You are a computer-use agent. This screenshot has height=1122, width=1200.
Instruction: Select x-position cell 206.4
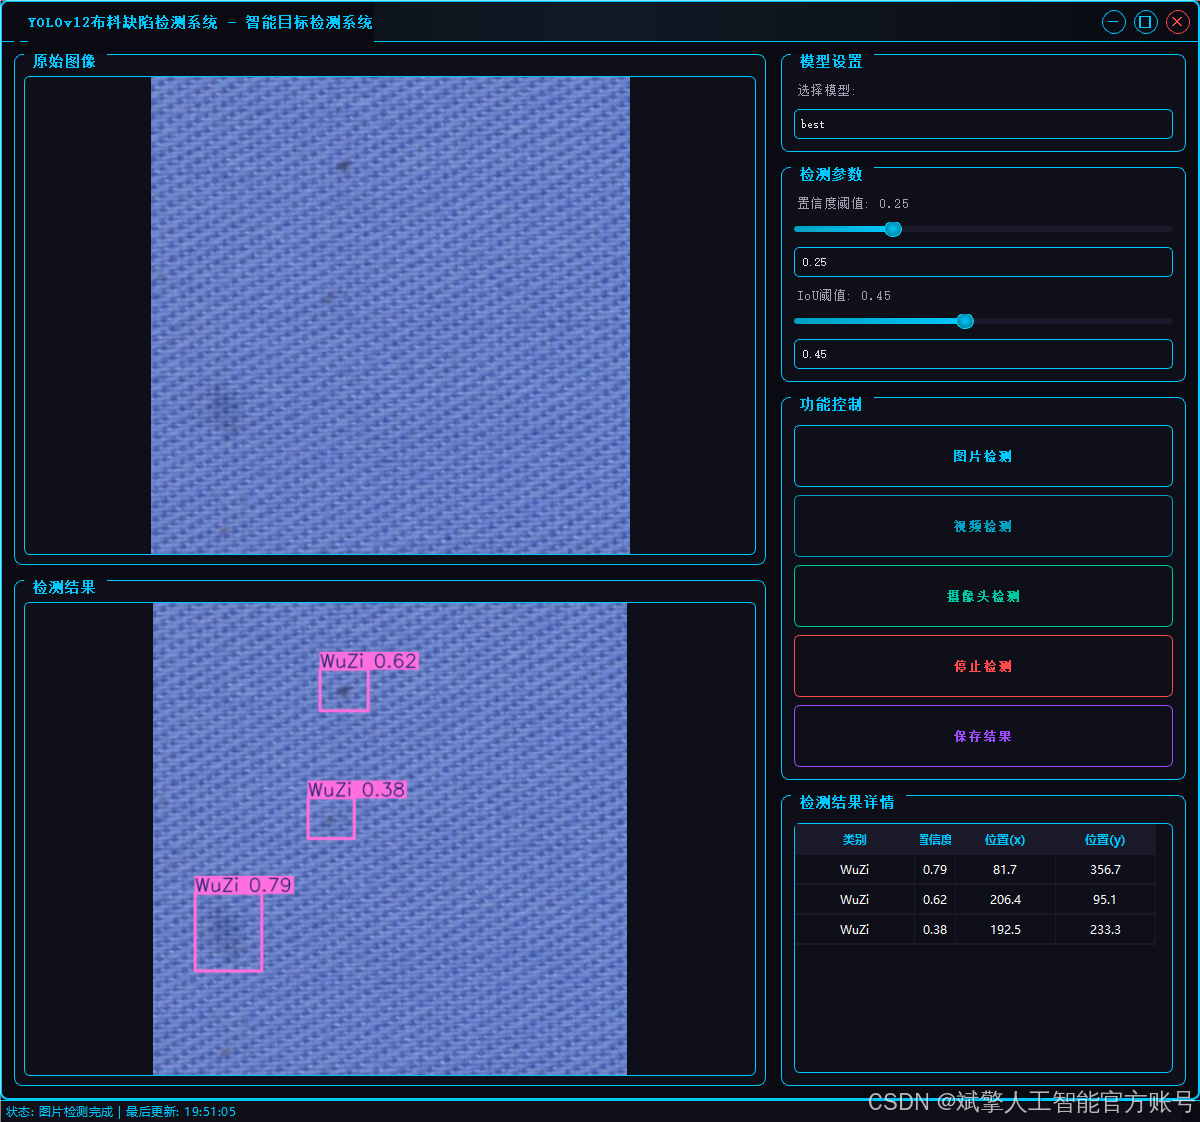pos(1005,900)
